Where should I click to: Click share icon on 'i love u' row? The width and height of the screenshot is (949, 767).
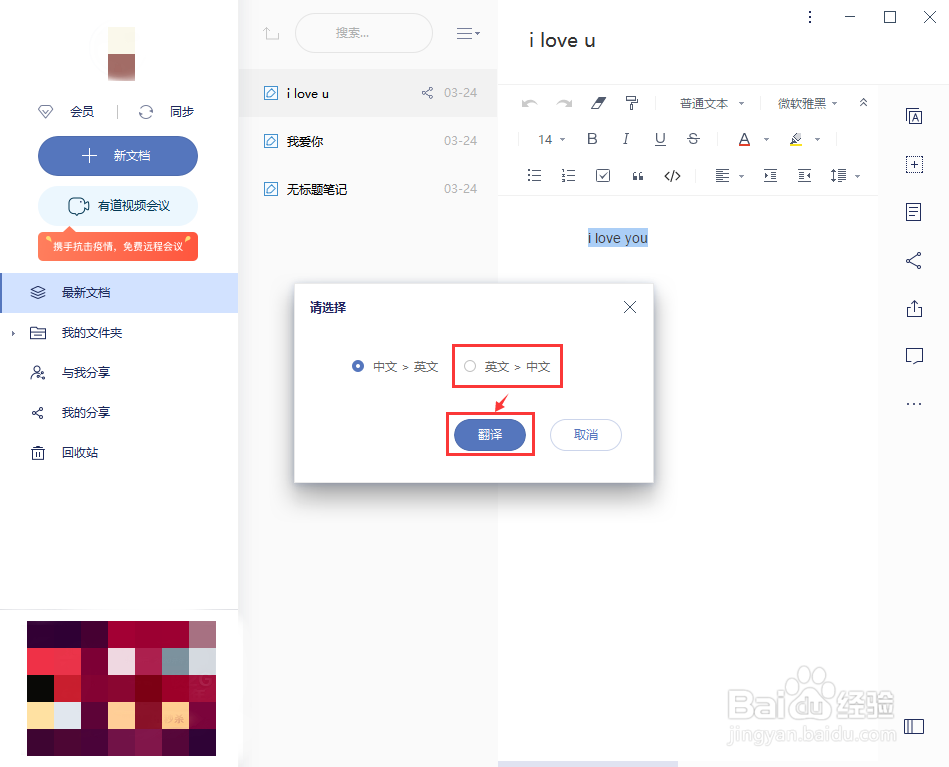(x=427, y=93)
